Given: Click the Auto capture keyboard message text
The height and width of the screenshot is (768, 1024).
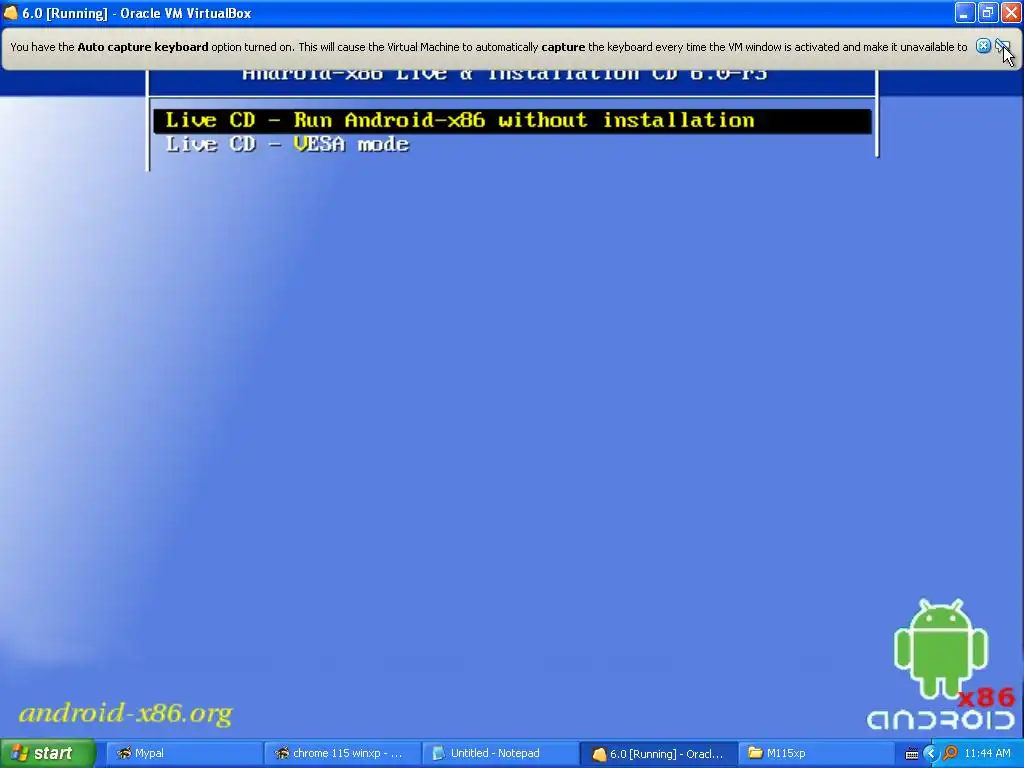Looking at the screenshot, I should click(488, 47).
